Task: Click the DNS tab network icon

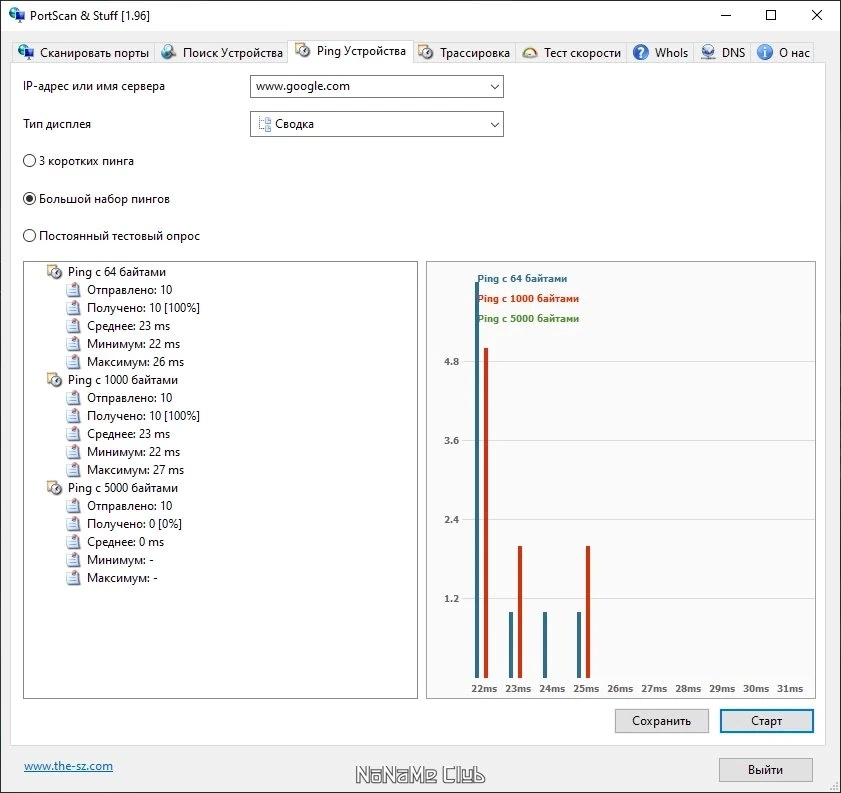Action: [x=708, y=52]
